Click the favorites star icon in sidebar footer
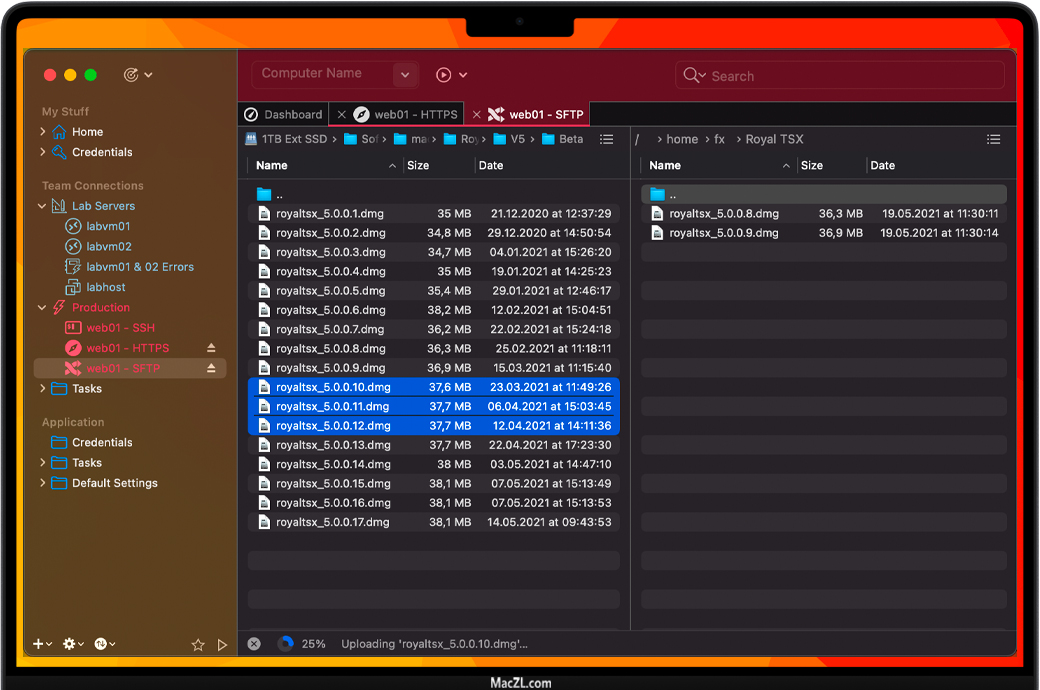This screenshot has width=1040, height=690. (x=198, y=645)
